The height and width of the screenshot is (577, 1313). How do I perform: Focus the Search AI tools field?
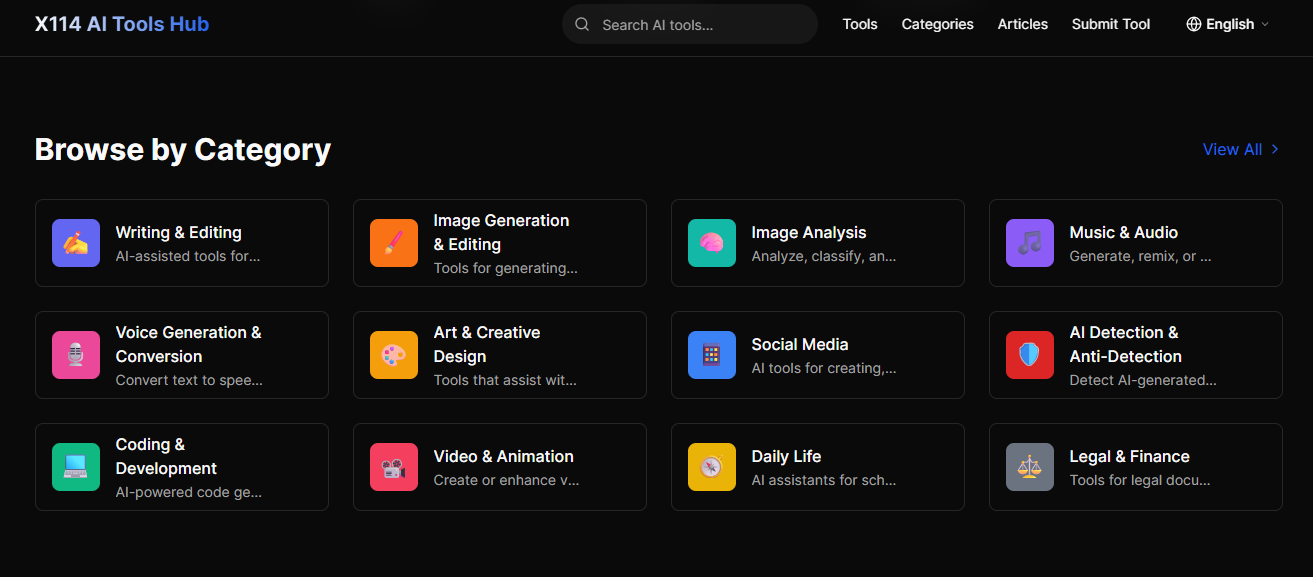click(690, 24)
